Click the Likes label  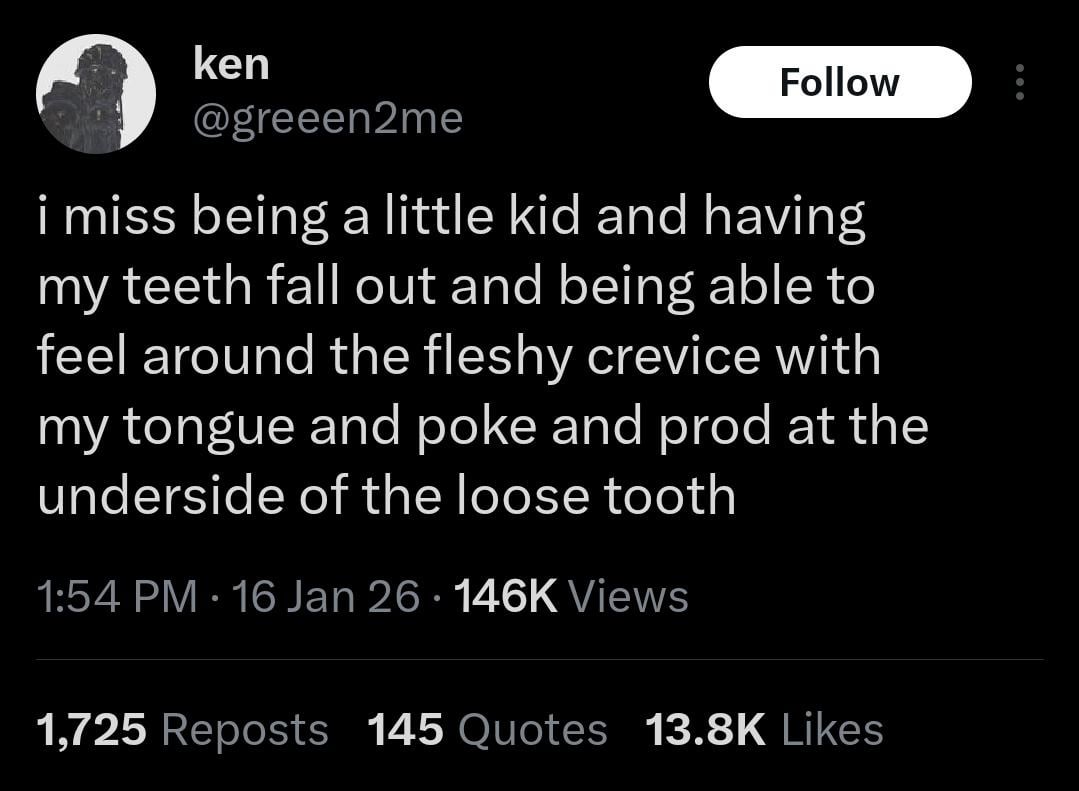pyautogui.click(x=832, y=729)
